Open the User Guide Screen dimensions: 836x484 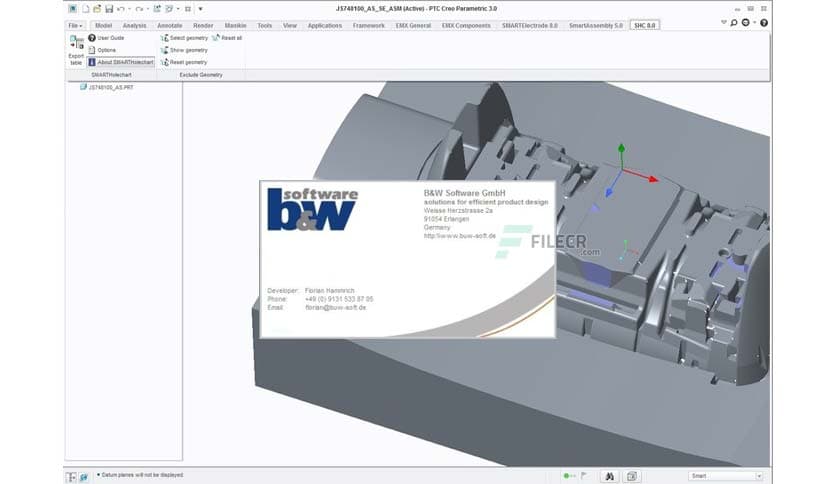[x=106, y=38]
